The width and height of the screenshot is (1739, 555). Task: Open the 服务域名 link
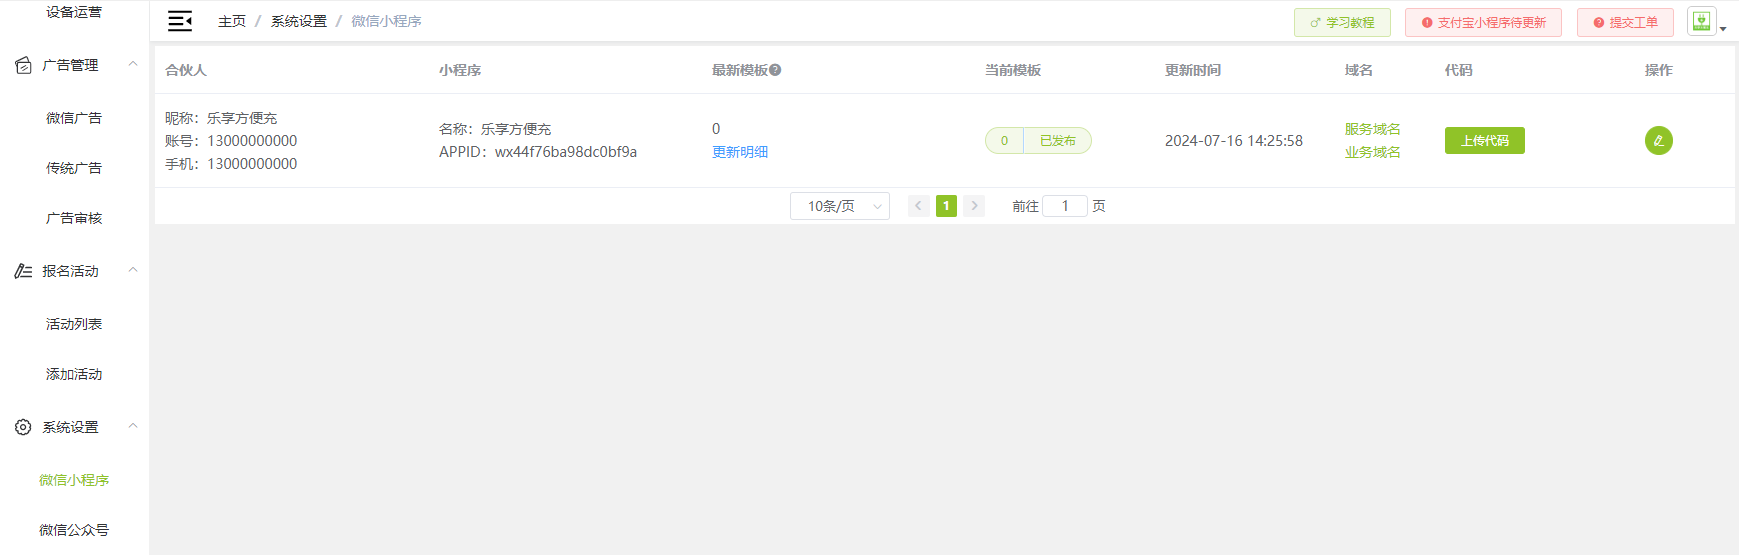(1372, 129)
